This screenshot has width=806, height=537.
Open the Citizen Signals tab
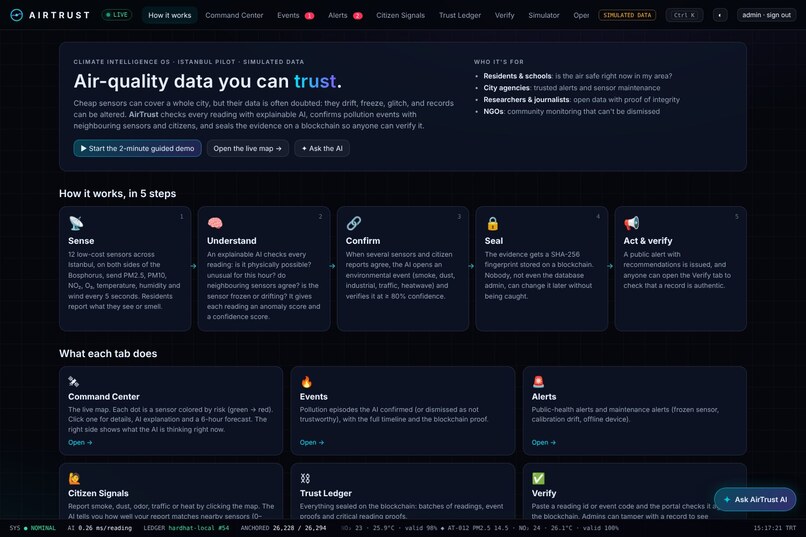[x=400, y=15]
